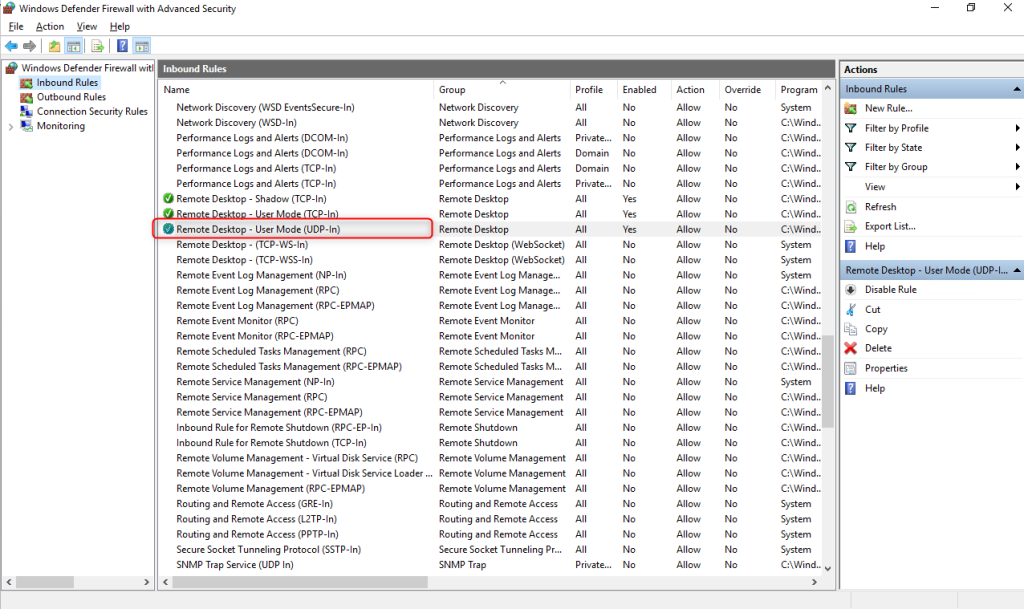Viewport: 1024px width, 609px height.
Task: Open the Filter by Group submenu arrow
Action: pyautogui.click(x=1017, y=167)
